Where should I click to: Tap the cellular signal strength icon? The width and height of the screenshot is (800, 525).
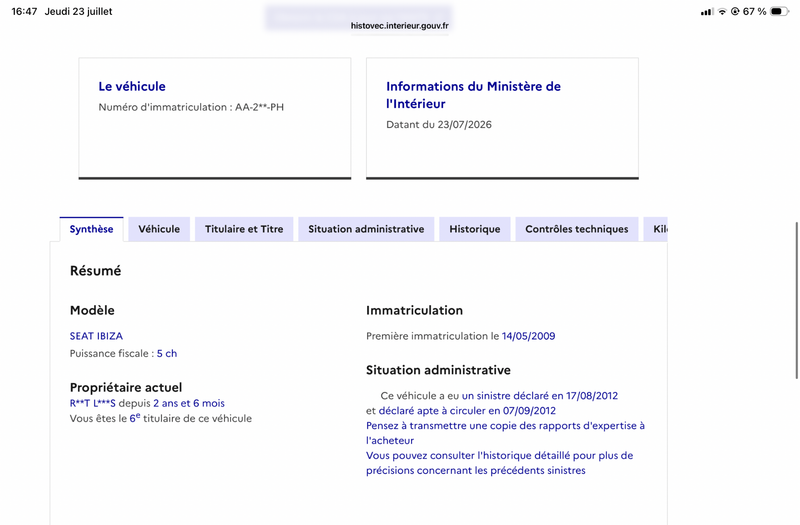tap(707, 12)
